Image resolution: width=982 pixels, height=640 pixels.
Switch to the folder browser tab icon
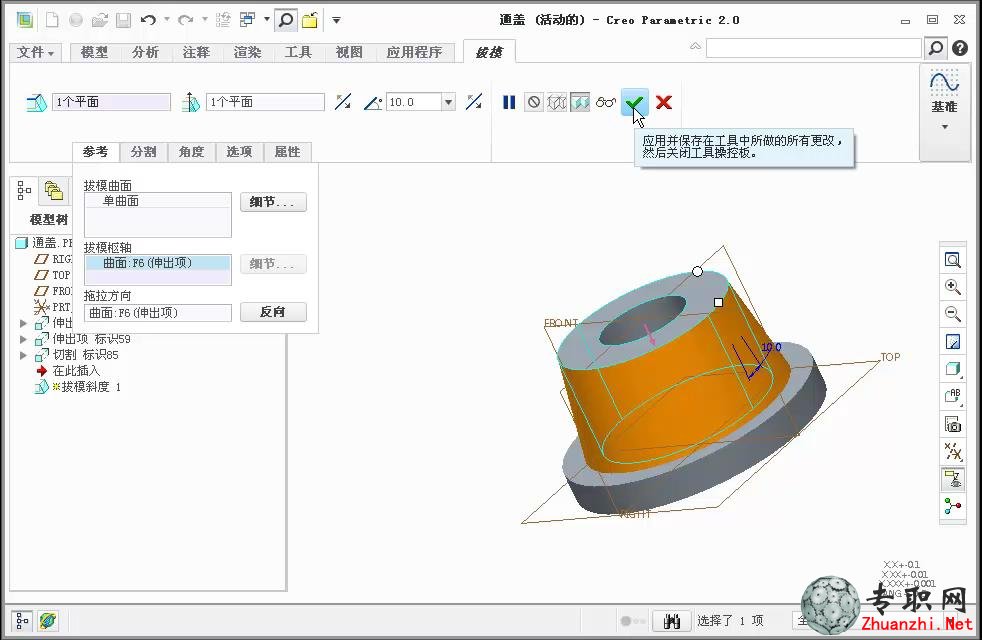point(54,190)
